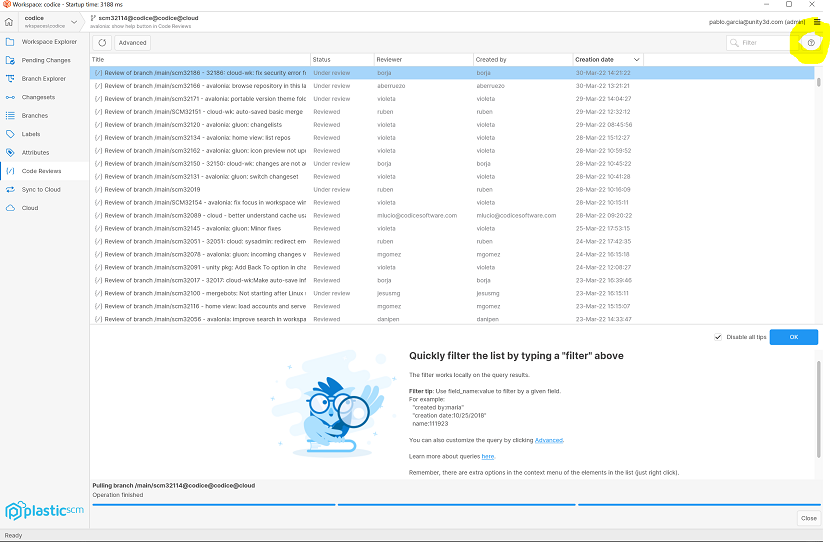The width and height of the screenshot is (830, 542).
Task: Select review of branch scm32051 row
Action: 452,241
